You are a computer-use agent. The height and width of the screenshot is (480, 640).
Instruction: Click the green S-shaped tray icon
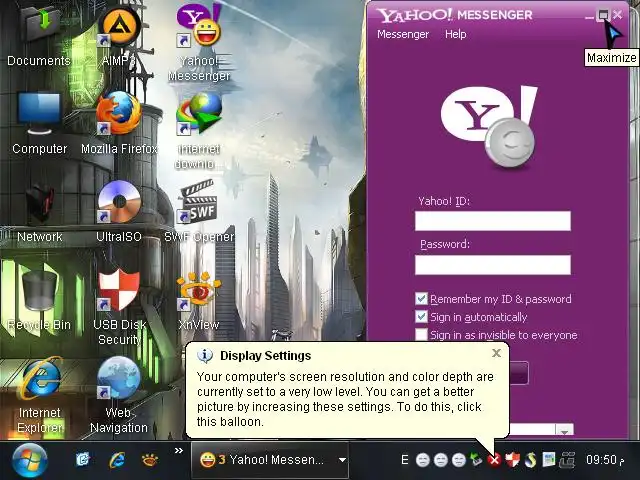pyautogui.click(x=530, y=460)
